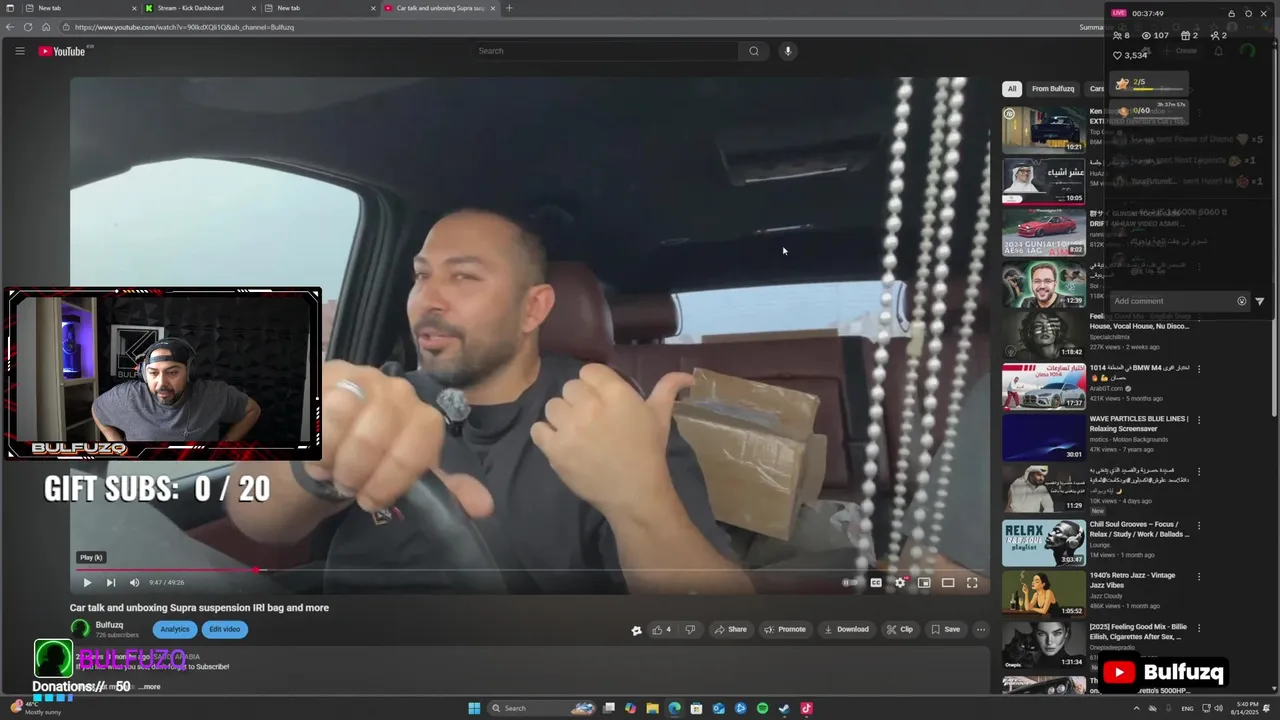Enable miniplayer mode
1280x720 pixels.
pos(924,582)
